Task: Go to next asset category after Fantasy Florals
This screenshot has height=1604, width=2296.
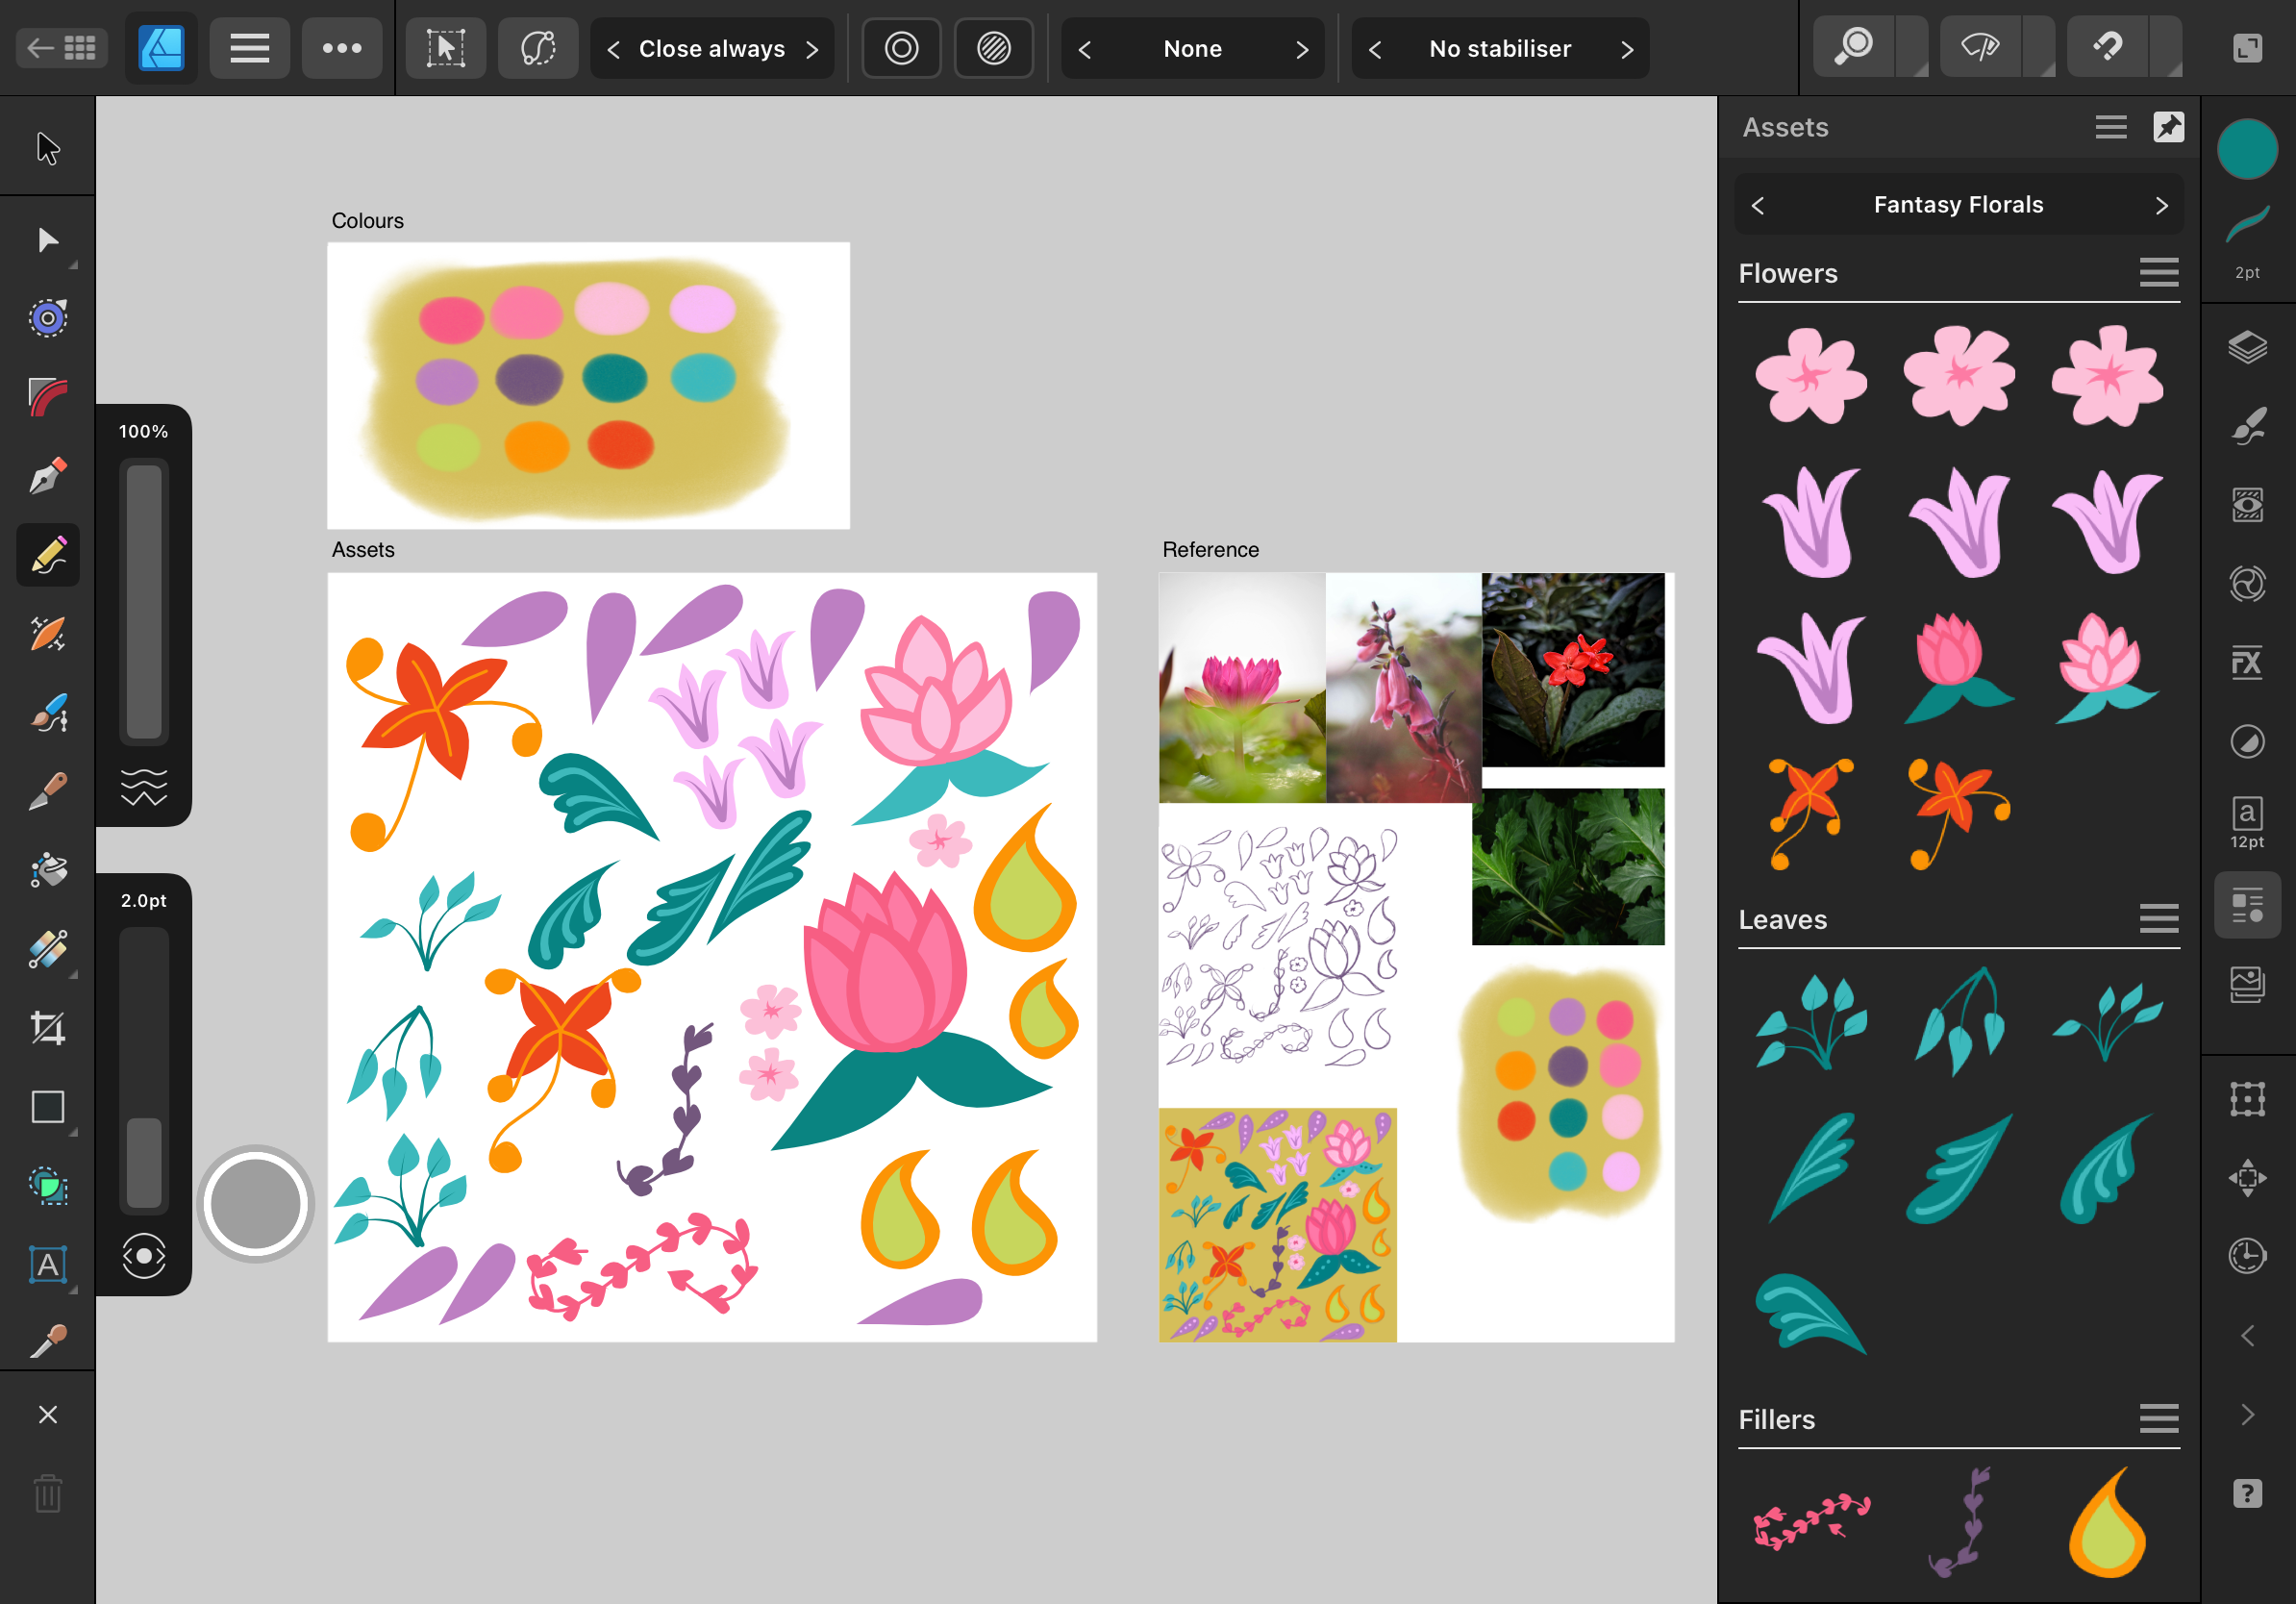Action: tap(2161, 205)
